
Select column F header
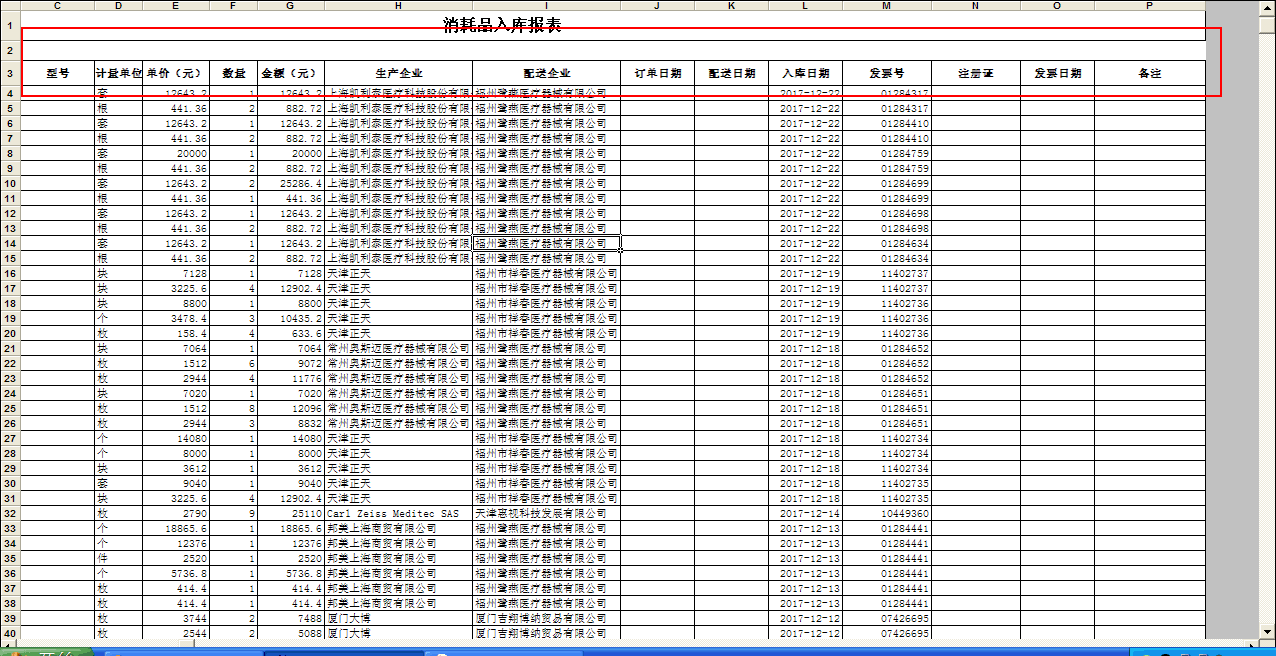coord(233,6)
